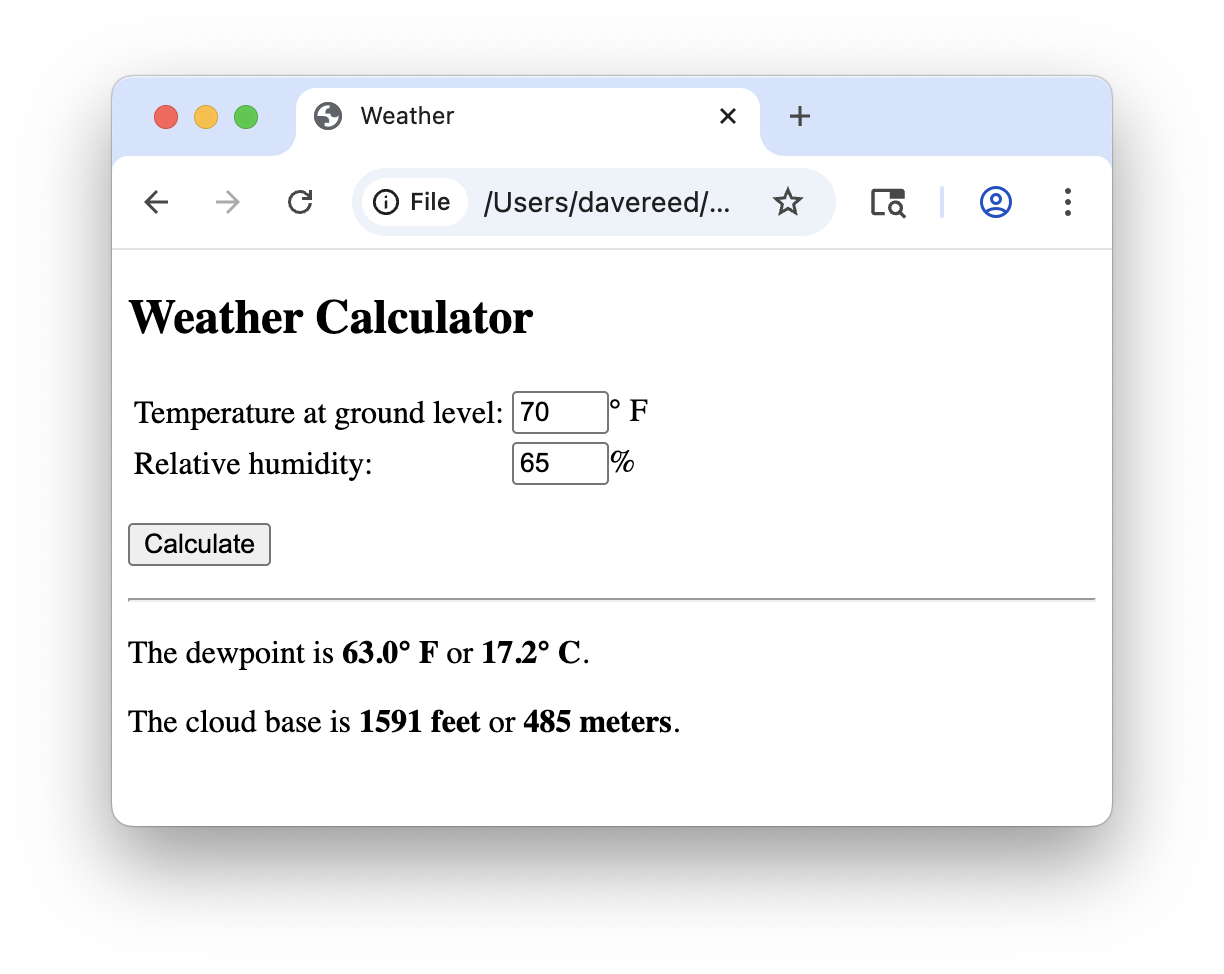Open Chrome's three-dot menu
This screenshot has height=974, width=1224.
click(x=1068, y=202)
